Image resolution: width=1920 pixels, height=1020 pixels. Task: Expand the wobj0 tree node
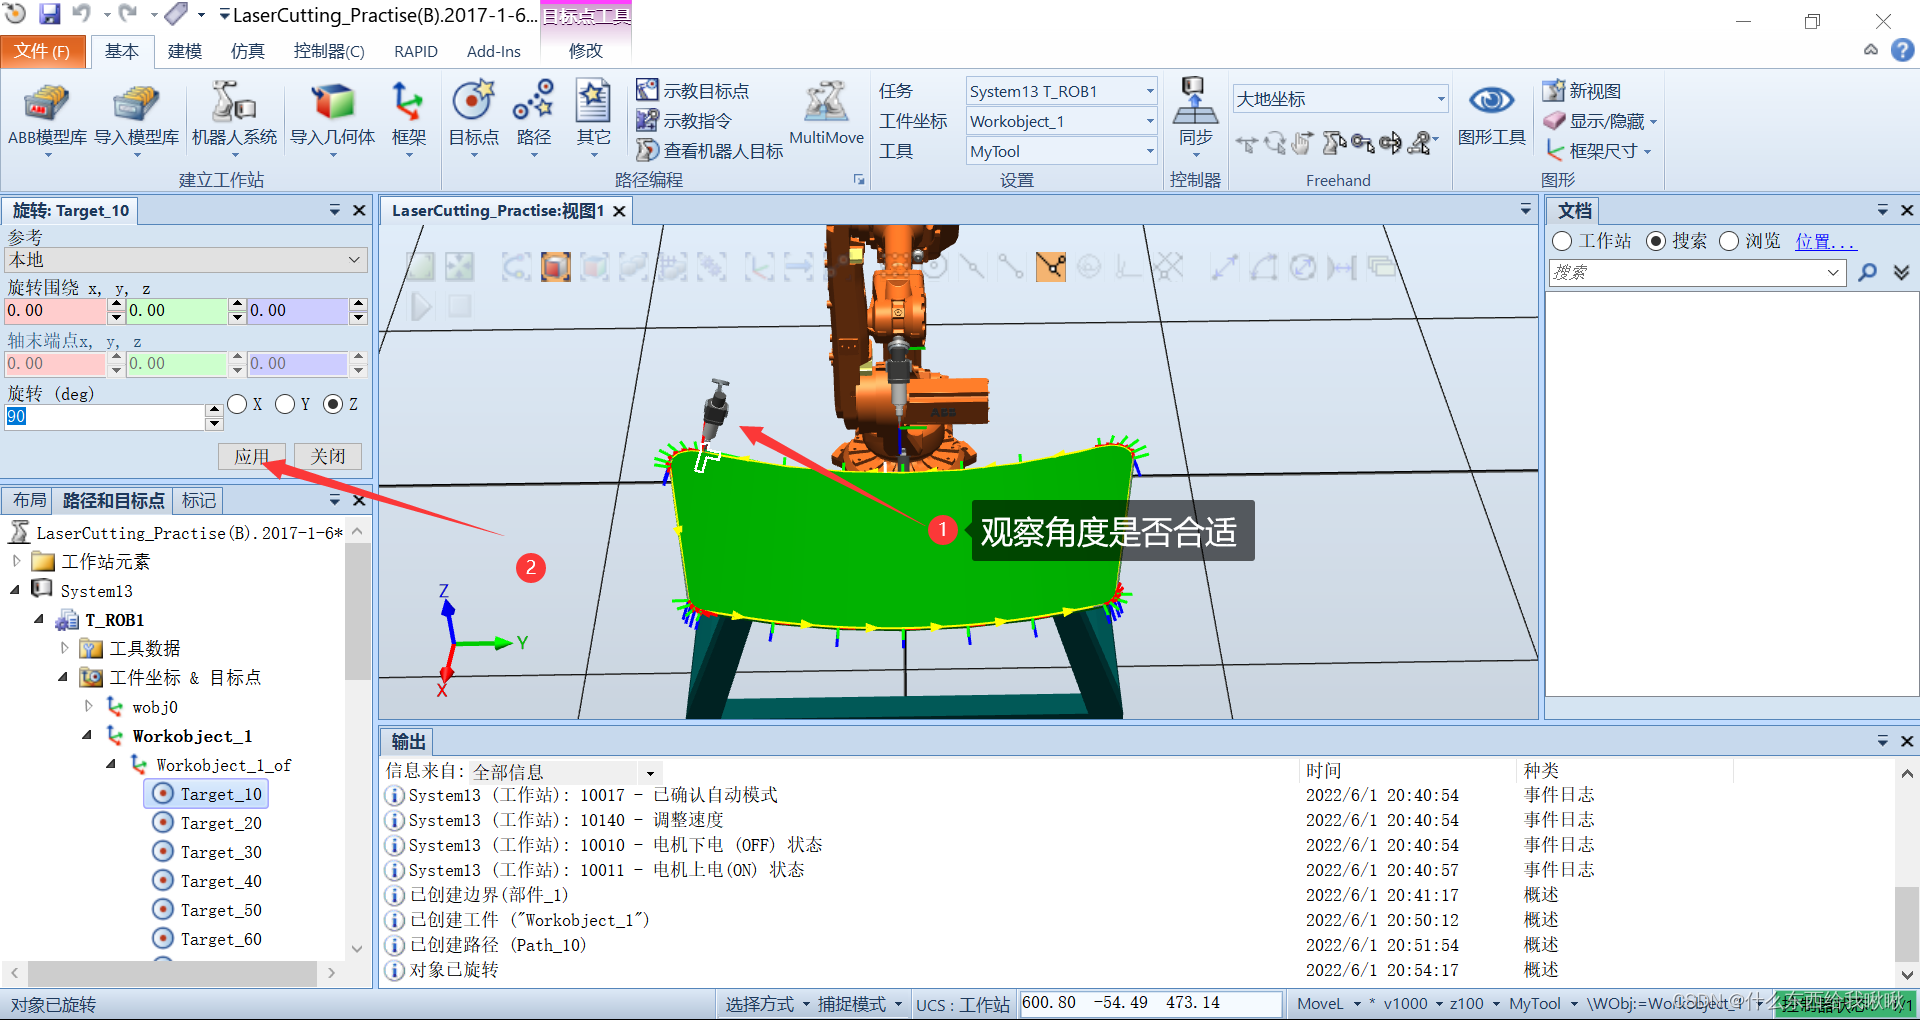click(x=89, y=706)
